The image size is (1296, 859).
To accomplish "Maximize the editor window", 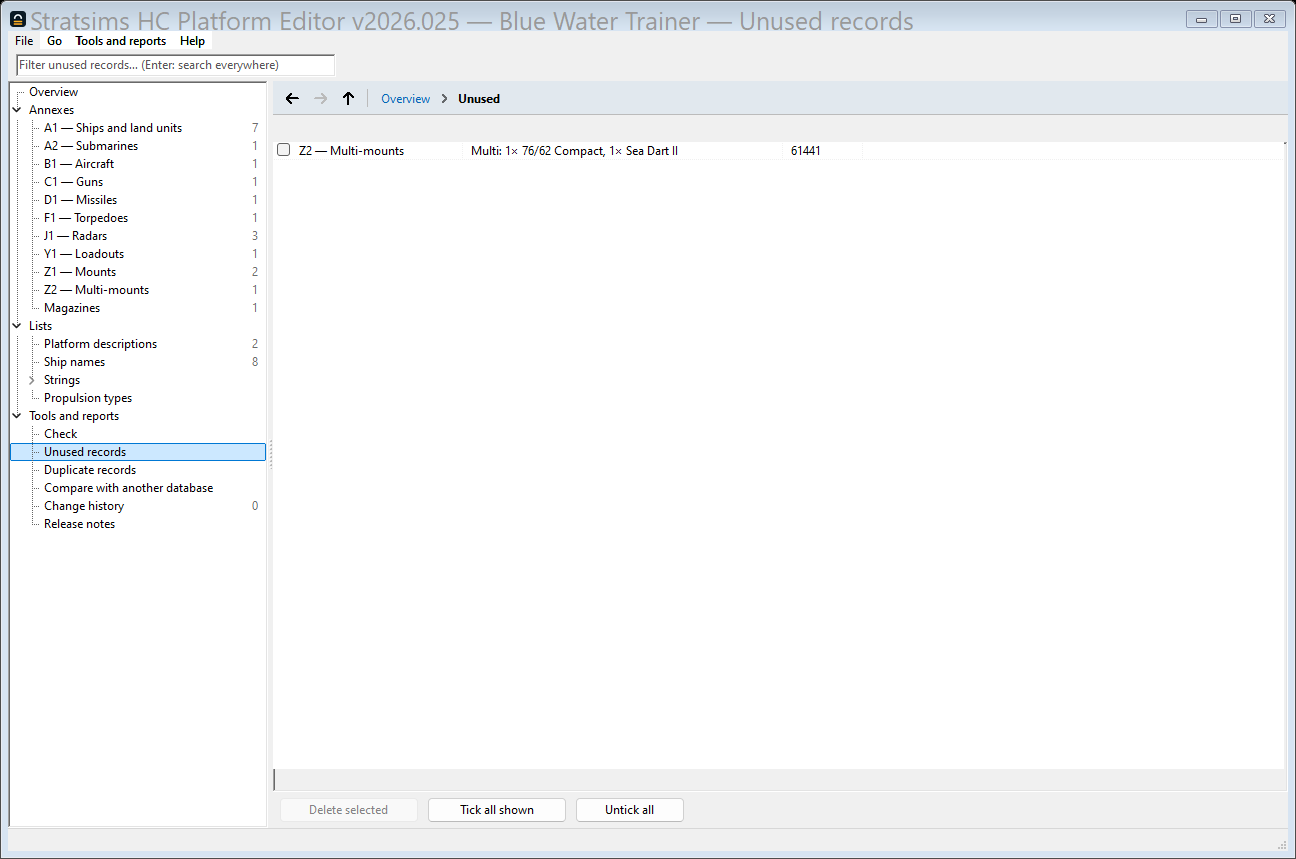I will click(x=1236, y=18).
